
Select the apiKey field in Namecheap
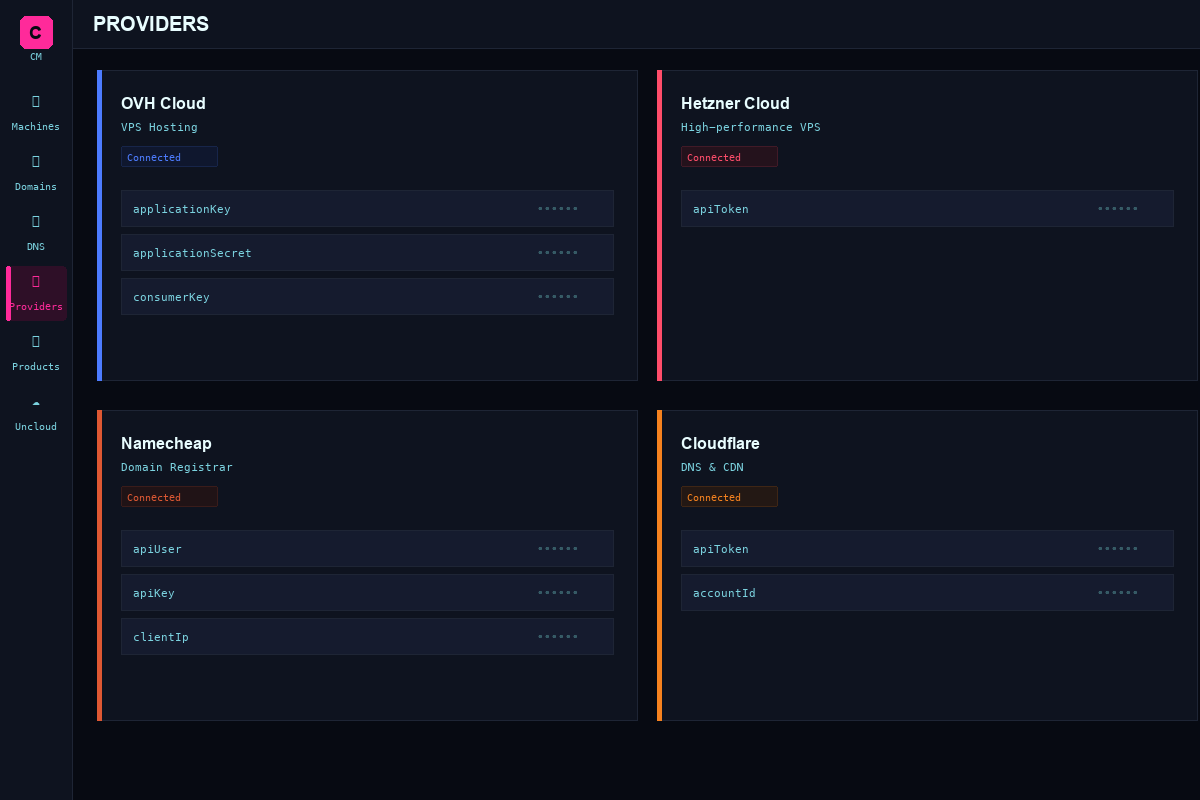(367, 593)
